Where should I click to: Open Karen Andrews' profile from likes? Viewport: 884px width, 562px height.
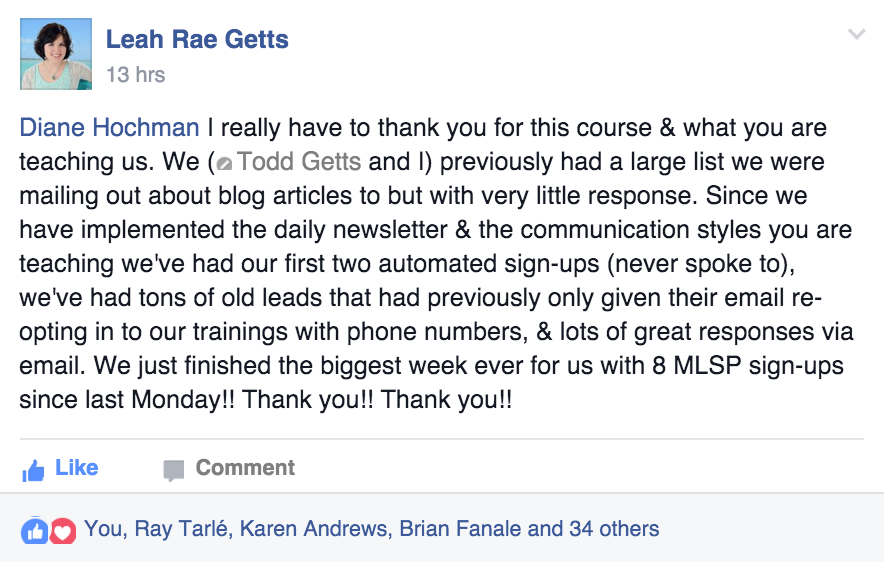tap(313, 529)
